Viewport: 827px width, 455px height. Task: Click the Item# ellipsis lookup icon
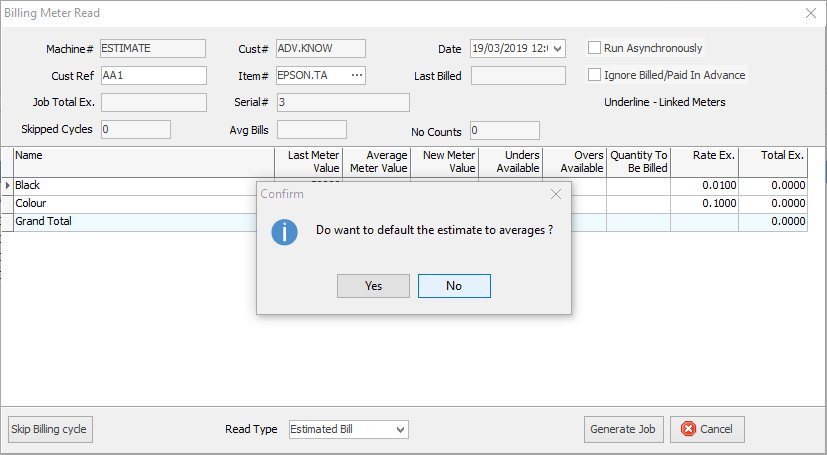pyautogui.click(x=357, y=75)
